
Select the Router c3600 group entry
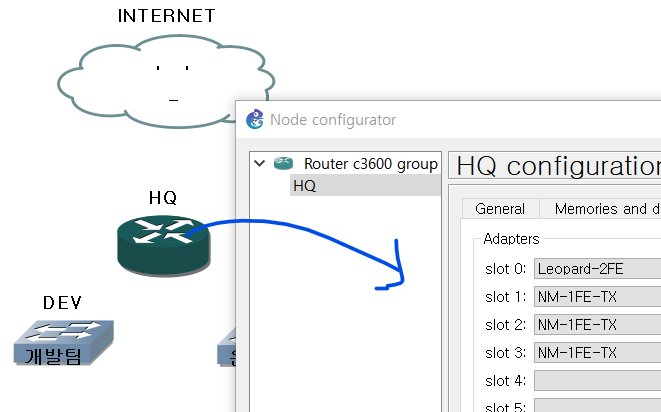click(371, 164)
